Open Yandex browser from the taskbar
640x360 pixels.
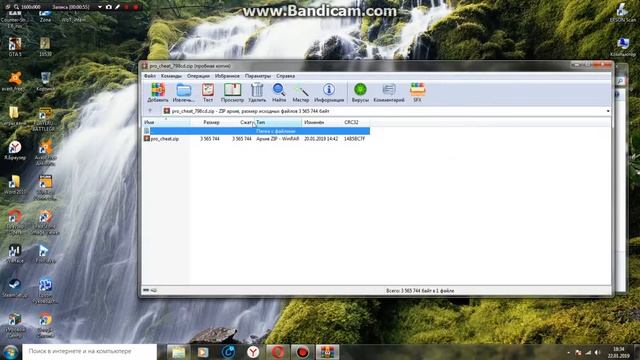[253, 352]
